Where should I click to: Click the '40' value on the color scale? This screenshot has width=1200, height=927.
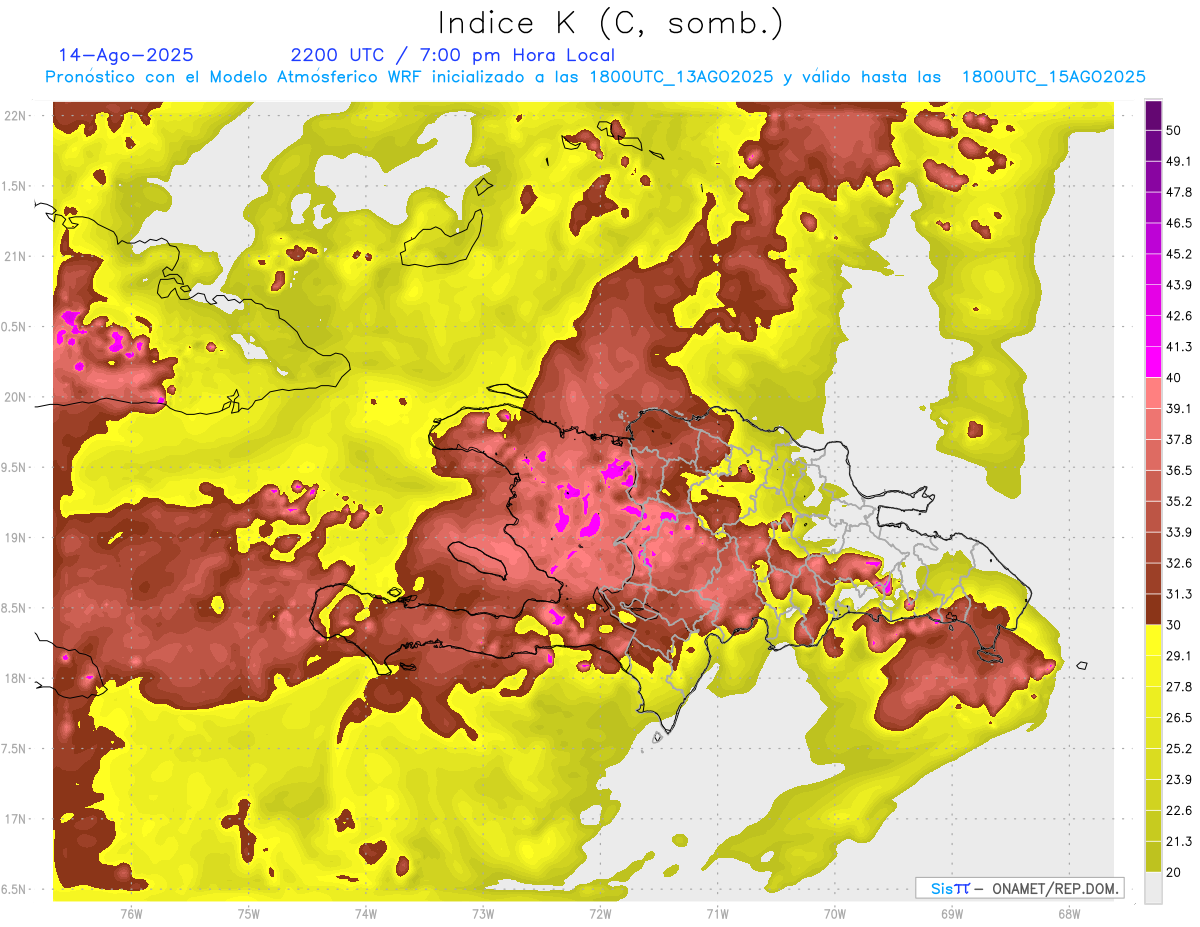(1176, 378)
